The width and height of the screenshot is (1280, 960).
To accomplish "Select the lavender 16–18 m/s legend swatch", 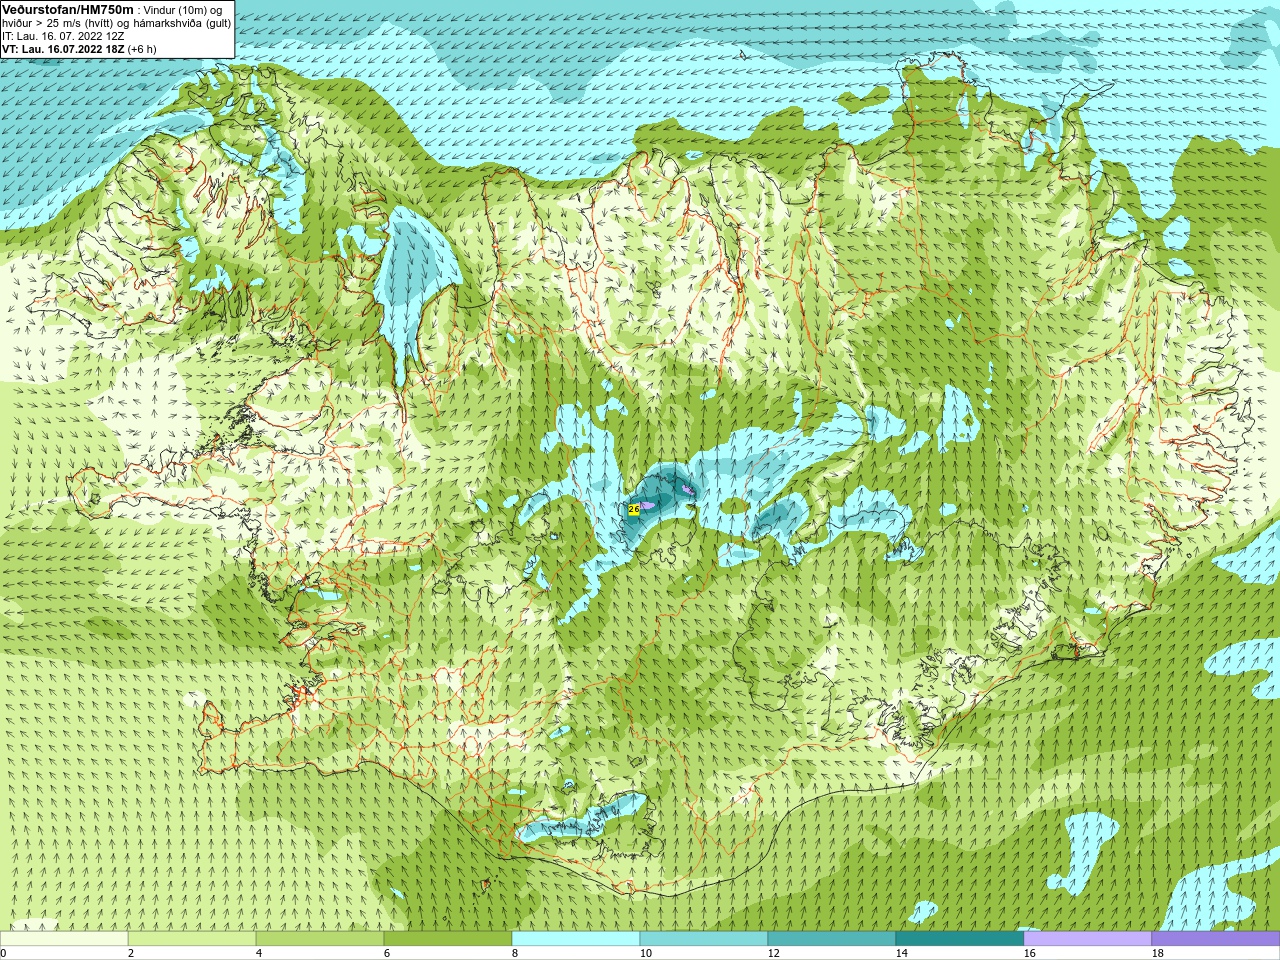I will [1088, 939].
